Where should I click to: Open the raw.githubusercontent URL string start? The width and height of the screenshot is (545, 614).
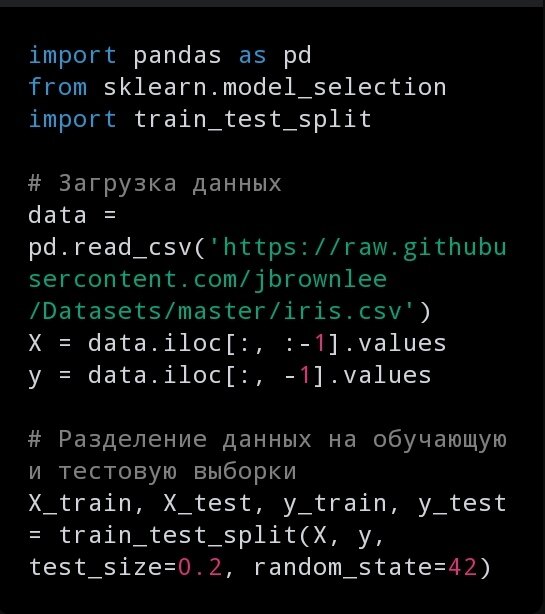(x=358, y=247)
